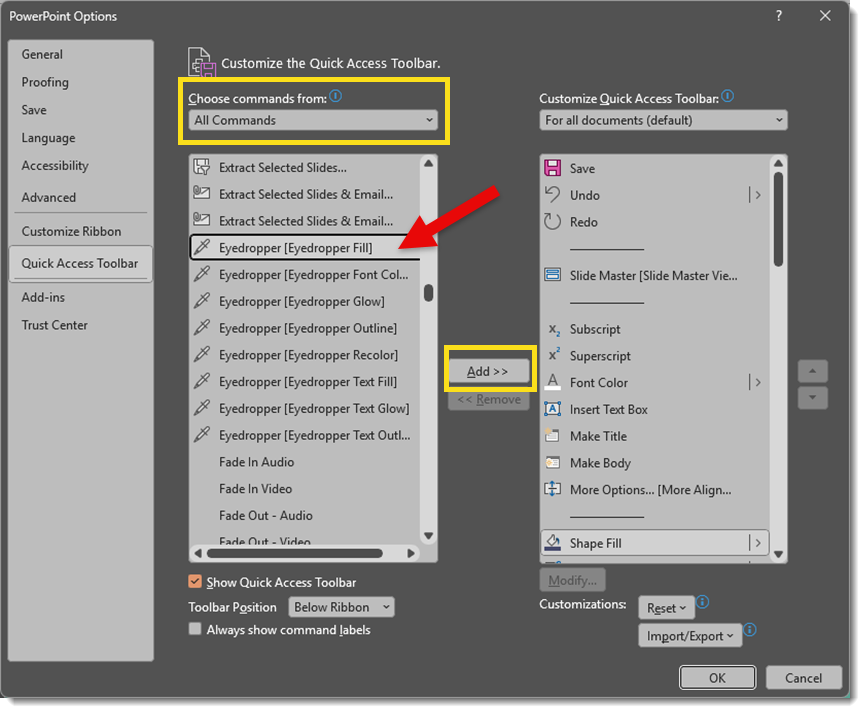The image size is (865, 713).
Task: Click the Shape Fill paint bucket icon
Action: tap(552, 542)
